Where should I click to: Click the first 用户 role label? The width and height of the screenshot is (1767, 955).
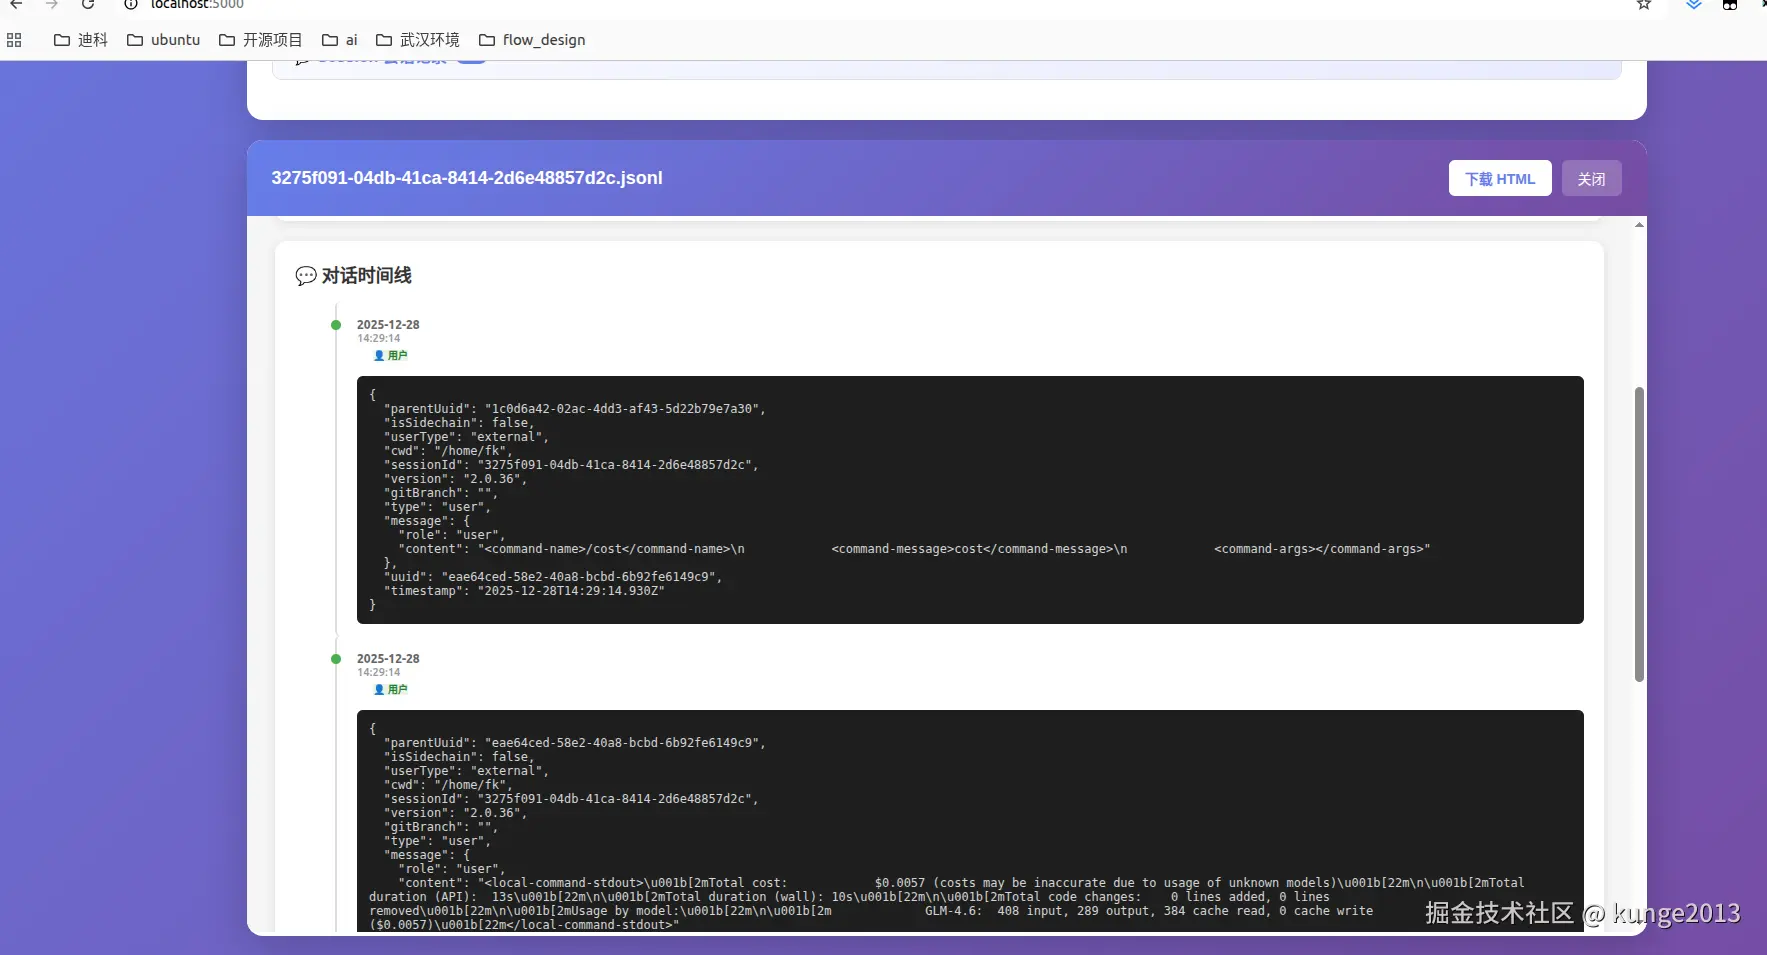click(x=391, y=355)
